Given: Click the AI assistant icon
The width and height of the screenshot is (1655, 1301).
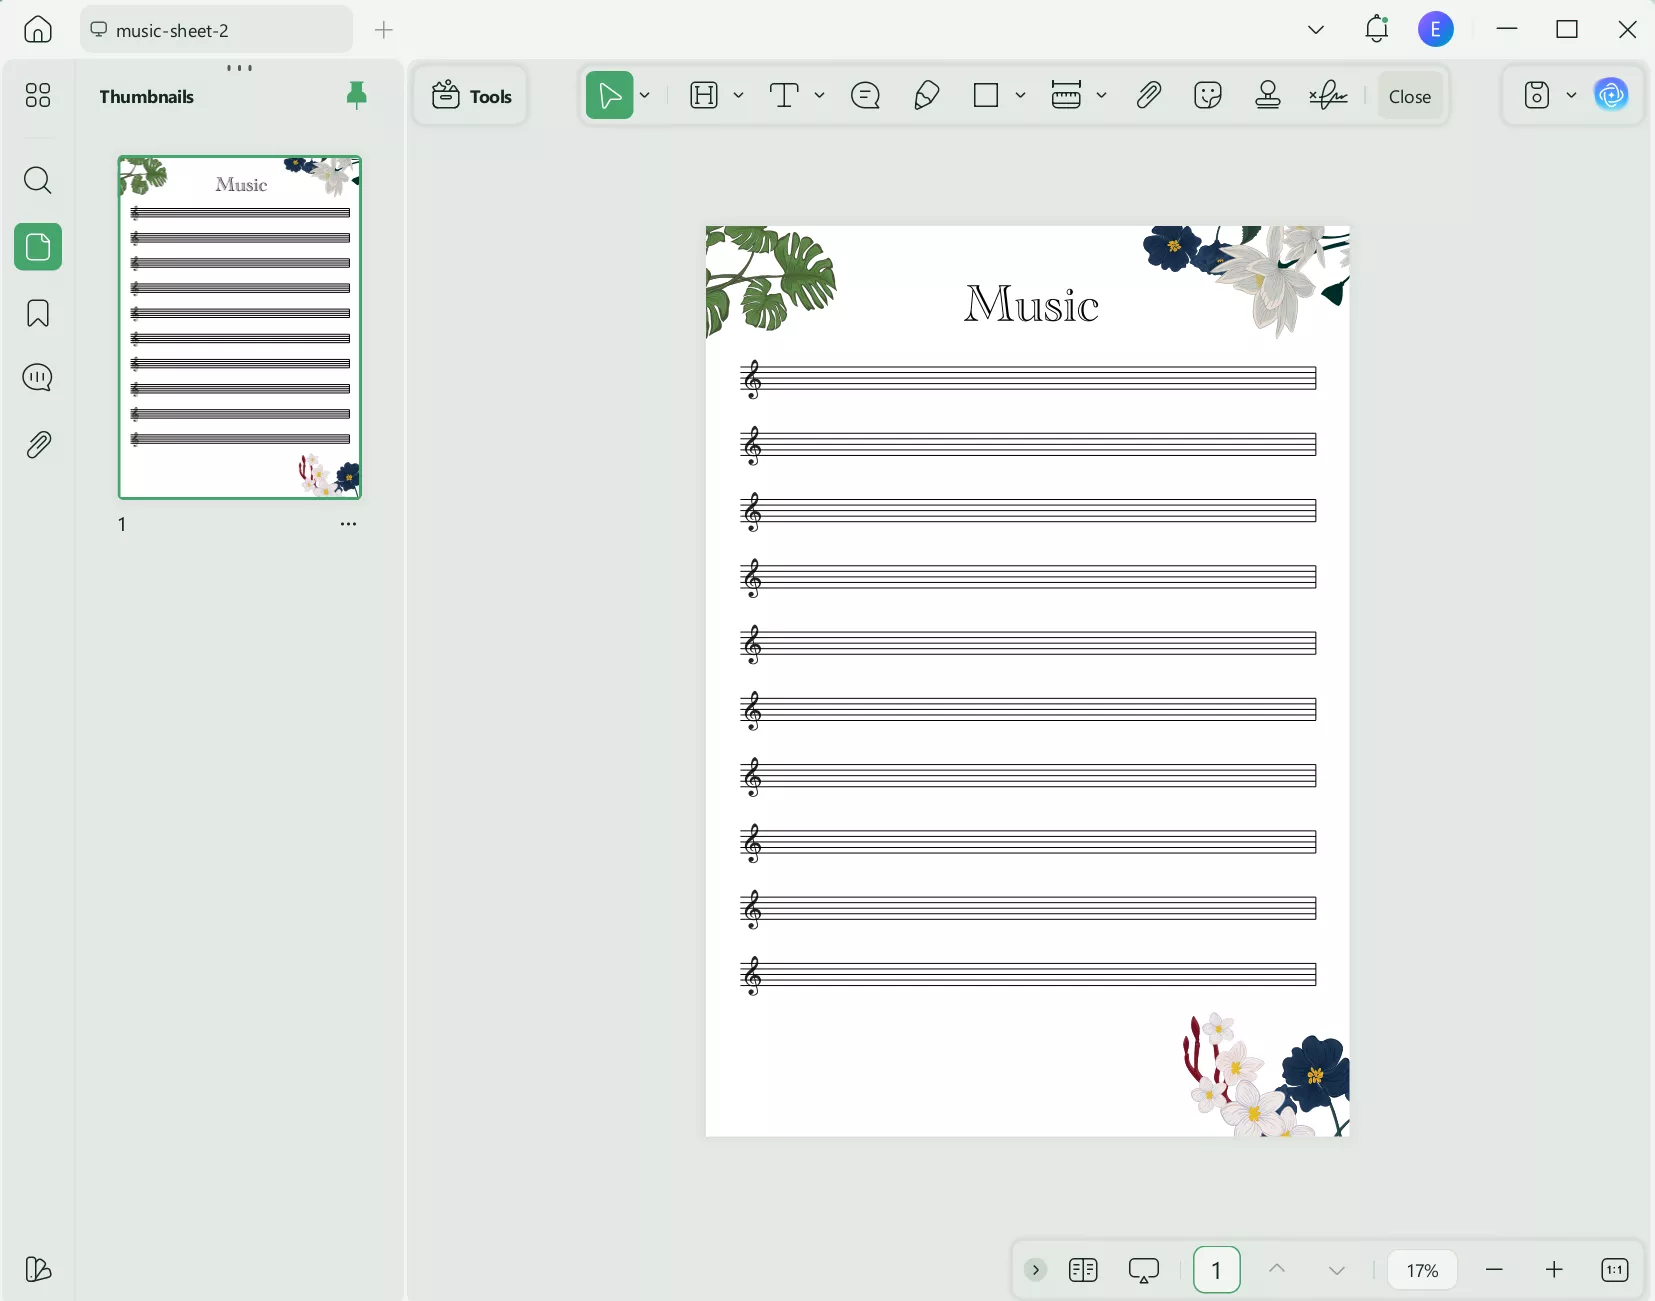Looking at the screenshot, I should pos(1611,96).
